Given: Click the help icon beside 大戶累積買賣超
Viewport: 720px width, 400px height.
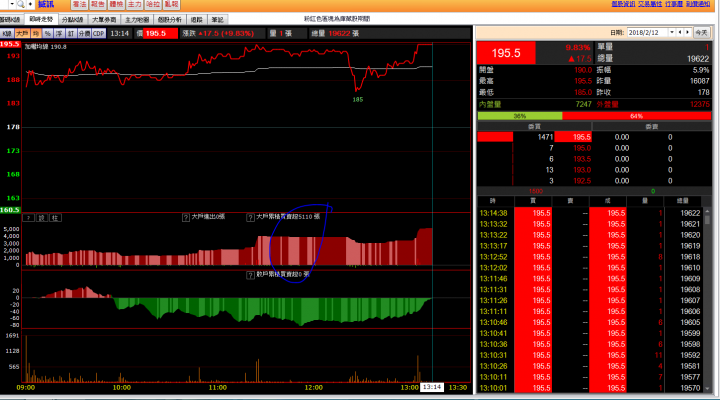Looking at the screenshot, I should click(250, 217).
